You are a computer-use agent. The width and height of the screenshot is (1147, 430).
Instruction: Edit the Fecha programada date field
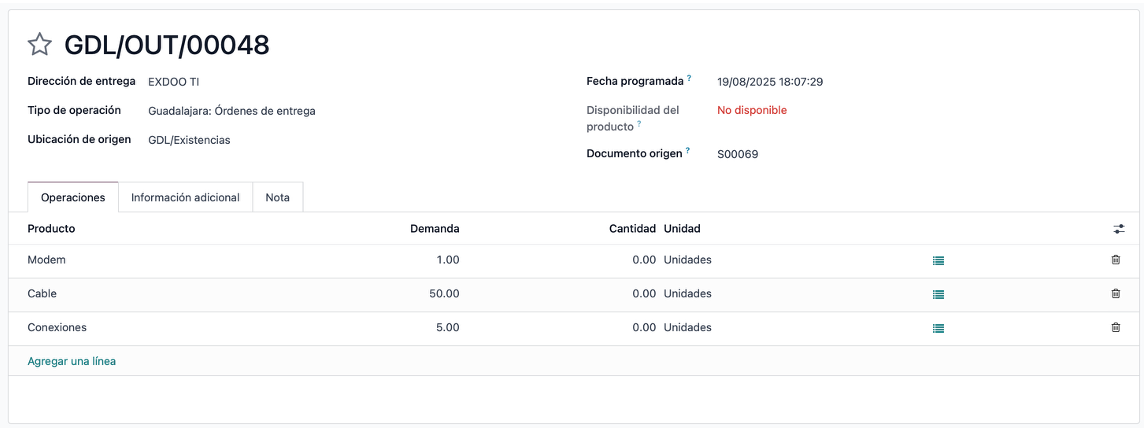770,82
